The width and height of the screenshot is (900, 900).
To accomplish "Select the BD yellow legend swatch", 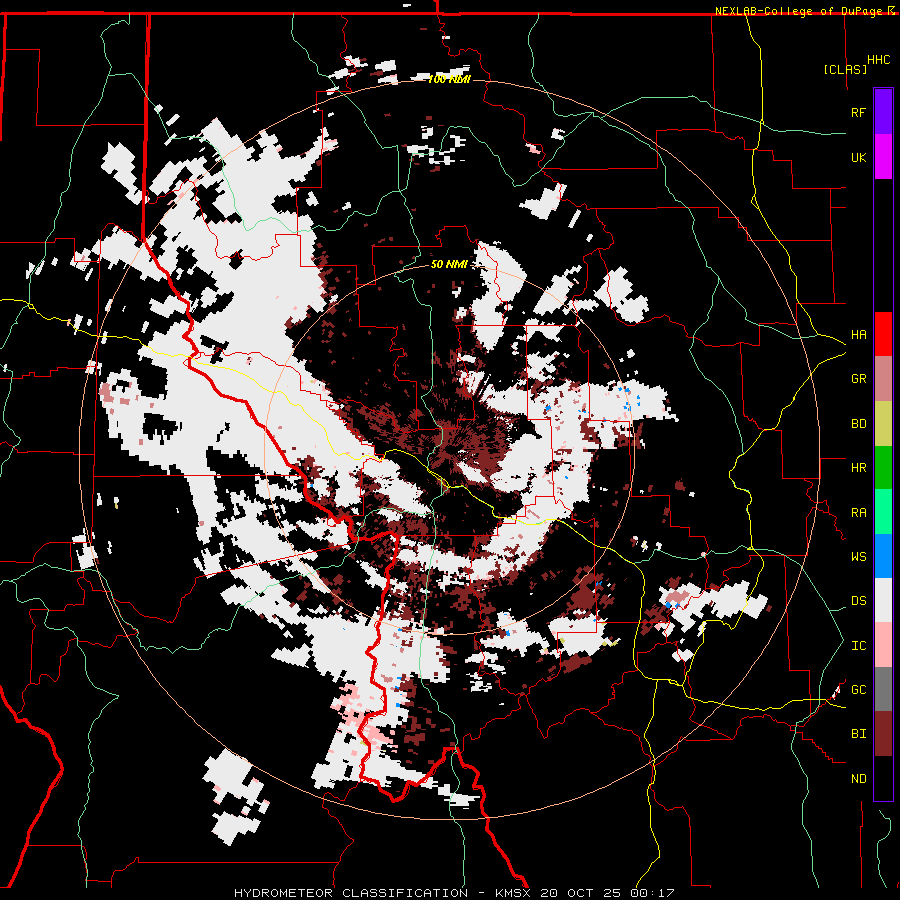I will [x=883, y=424].
